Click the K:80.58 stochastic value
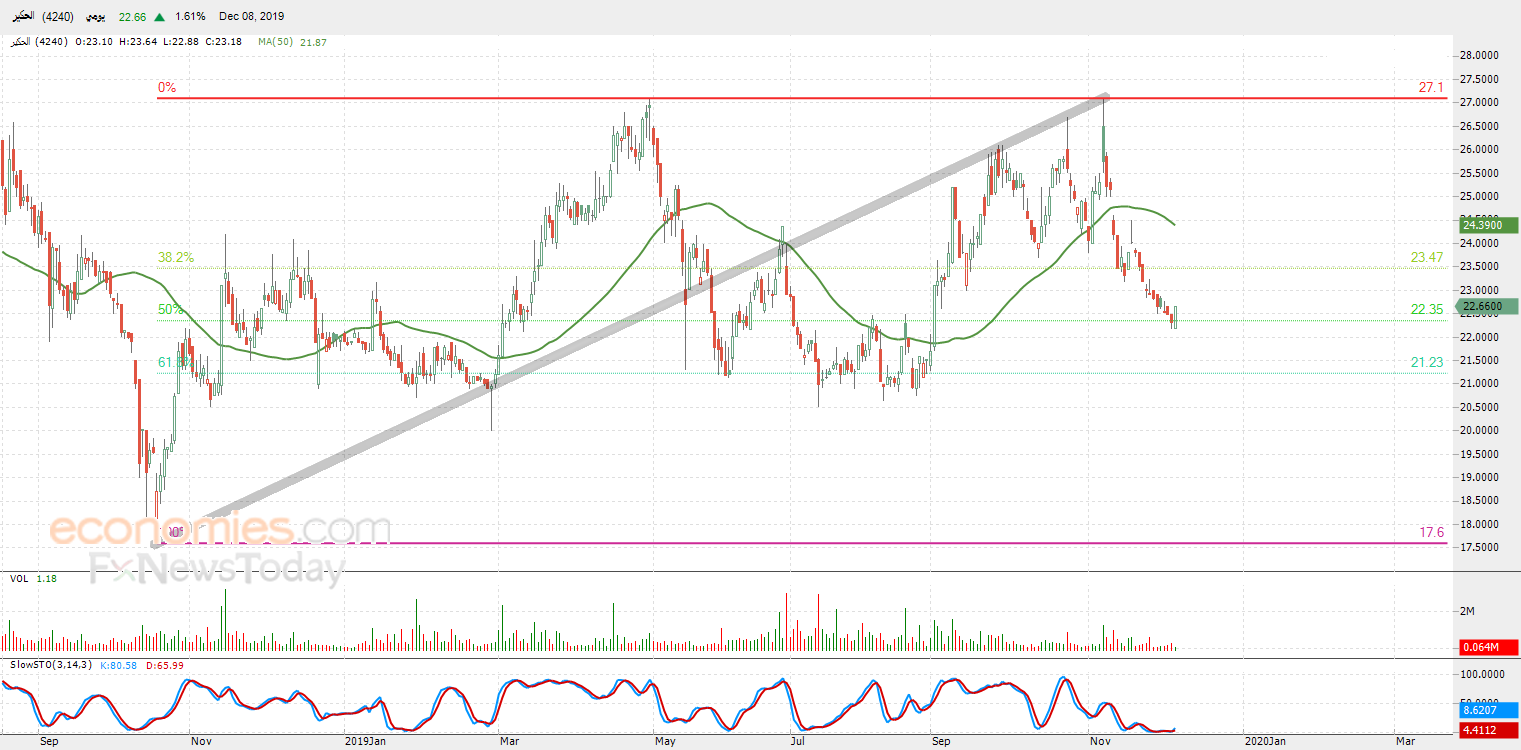The width and height of the screenshot is (1521, 750). (x=119, y=664)
